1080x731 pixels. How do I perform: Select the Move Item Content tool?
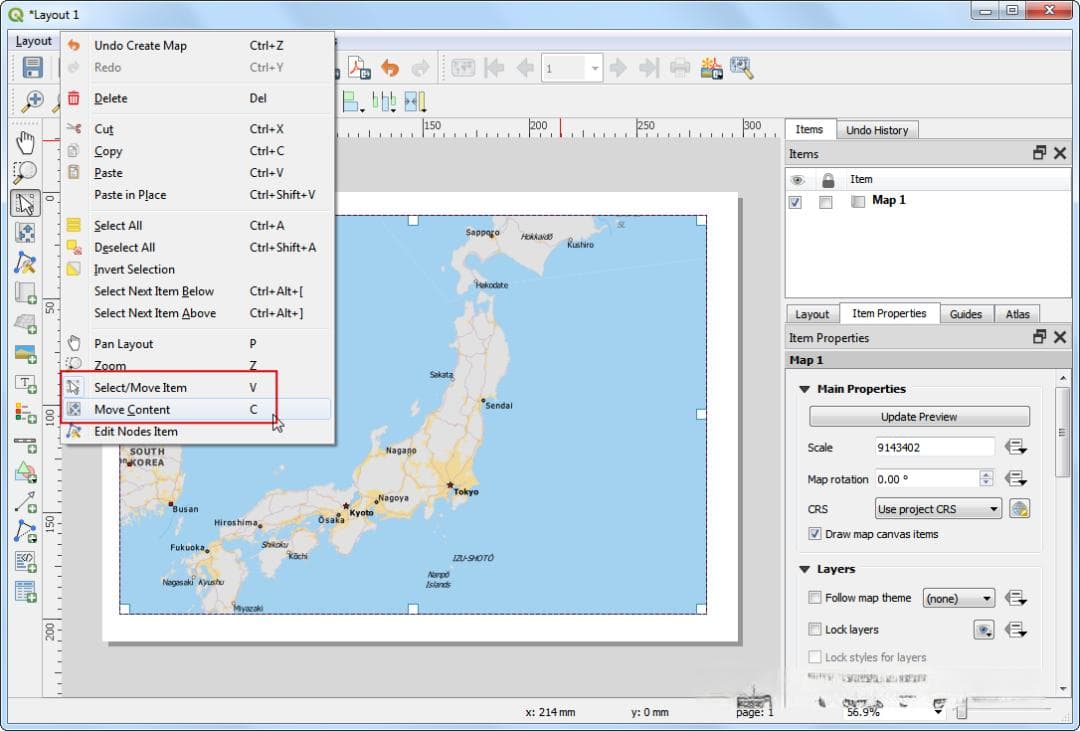click(x=25, y=233)
